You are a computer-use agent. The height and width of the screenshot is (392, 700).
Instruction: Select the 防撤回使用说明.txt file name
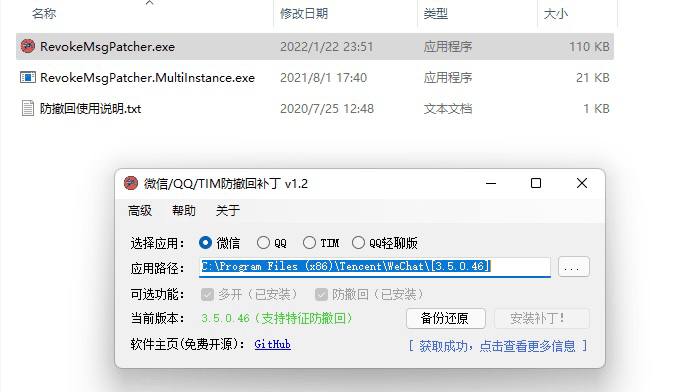(91, 108)
